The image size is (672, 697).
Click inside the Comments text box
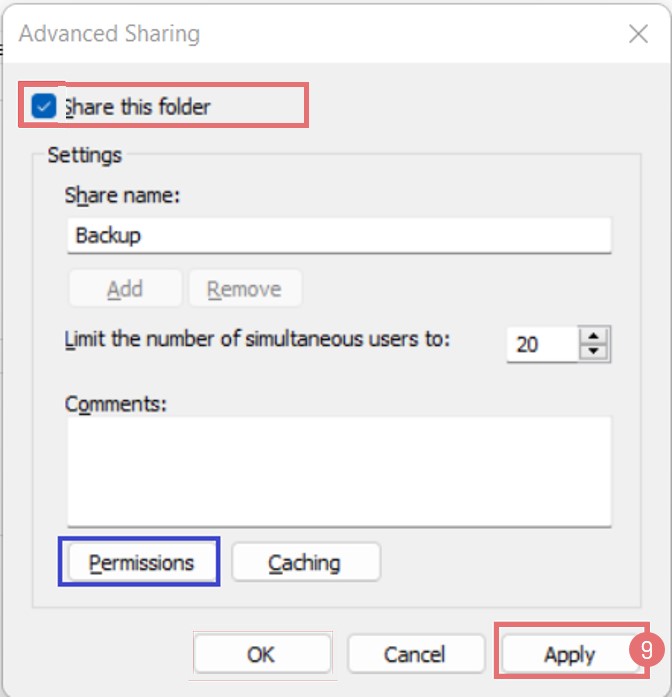(x=339, y=470)
